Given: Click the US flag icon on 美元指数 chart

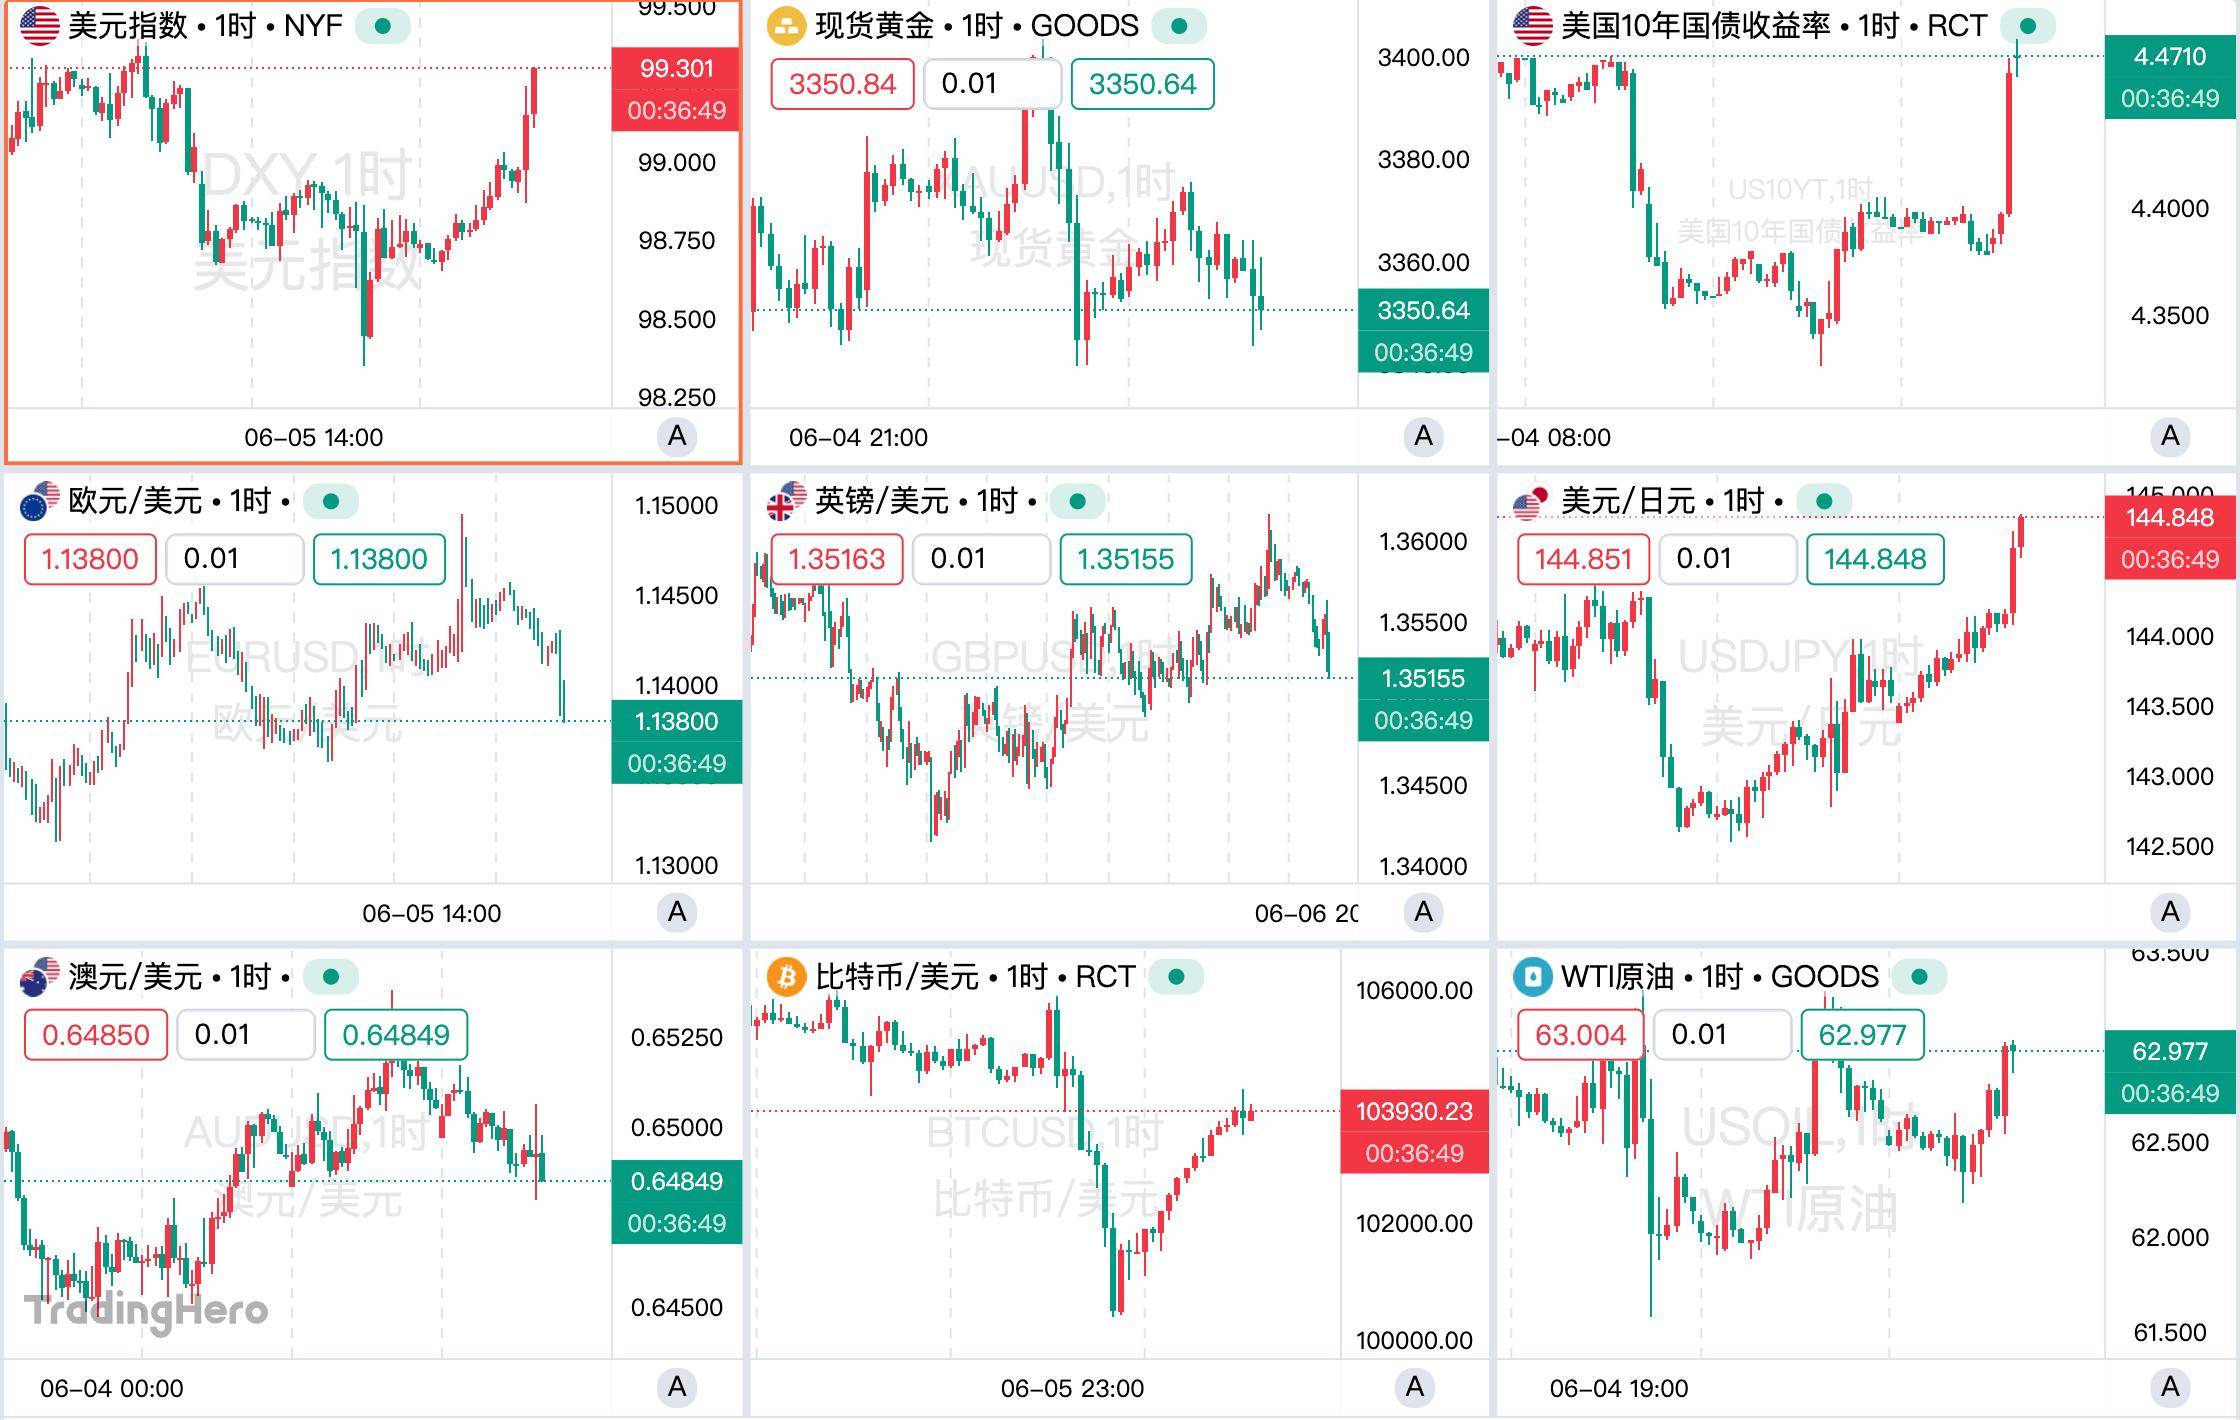Looking at the screenshot, I should [38, 25].
